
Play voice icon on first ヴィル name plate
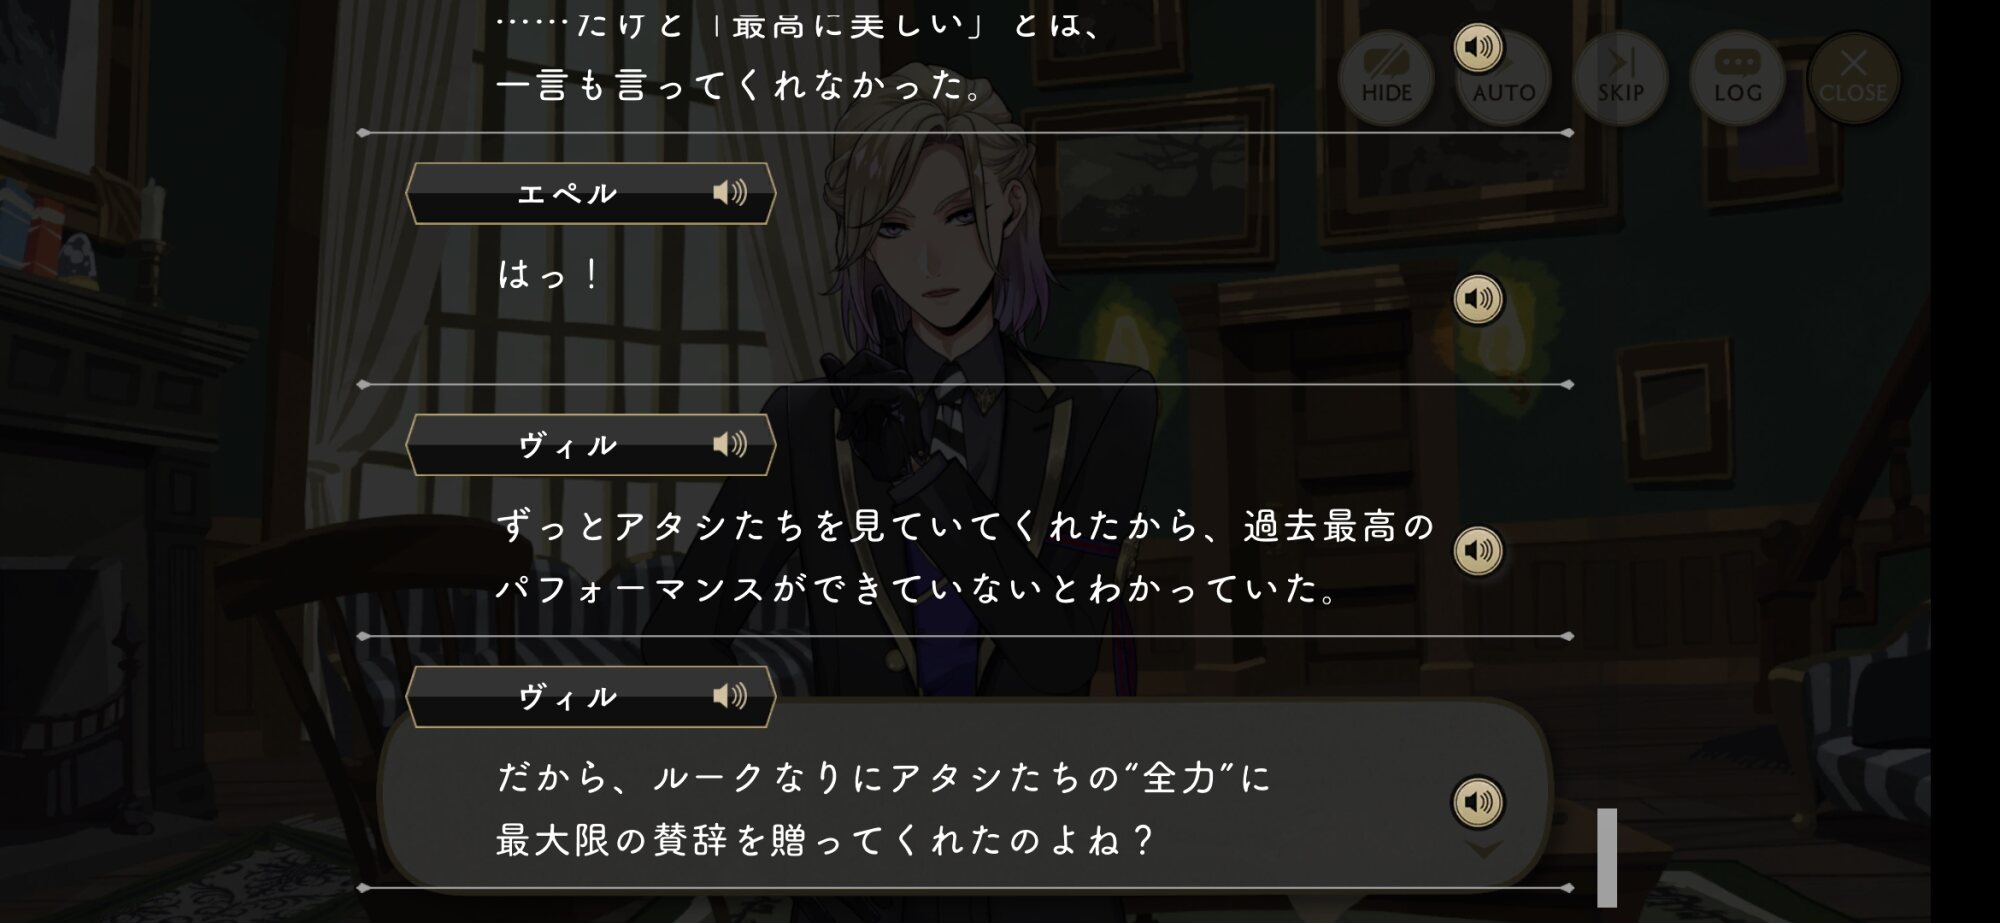[x=730, y=444]
